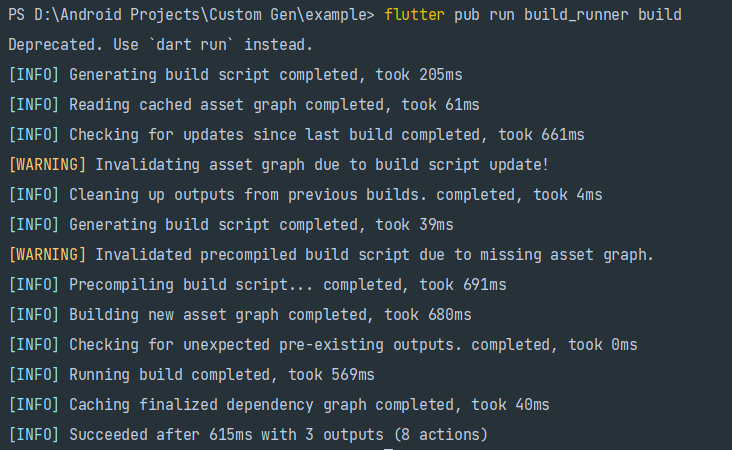
Task: Click 'Caching finalized dependency graph' line
Action: [279, 405]
